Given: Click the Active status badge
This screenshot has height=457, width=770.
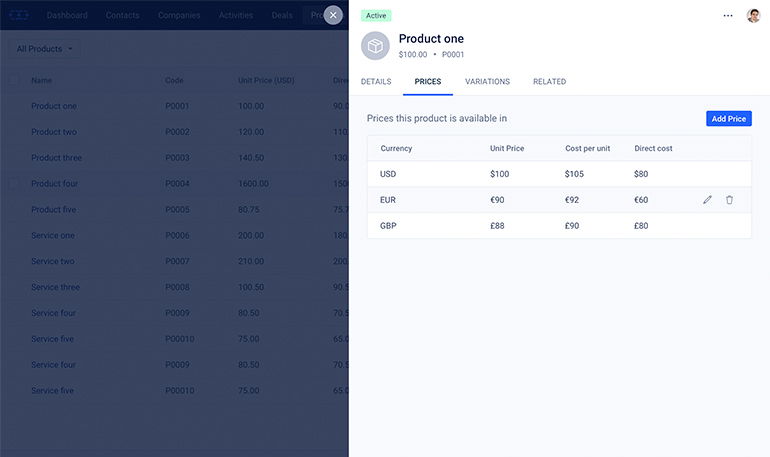Looking at the screenshot, I should [376, 16].
